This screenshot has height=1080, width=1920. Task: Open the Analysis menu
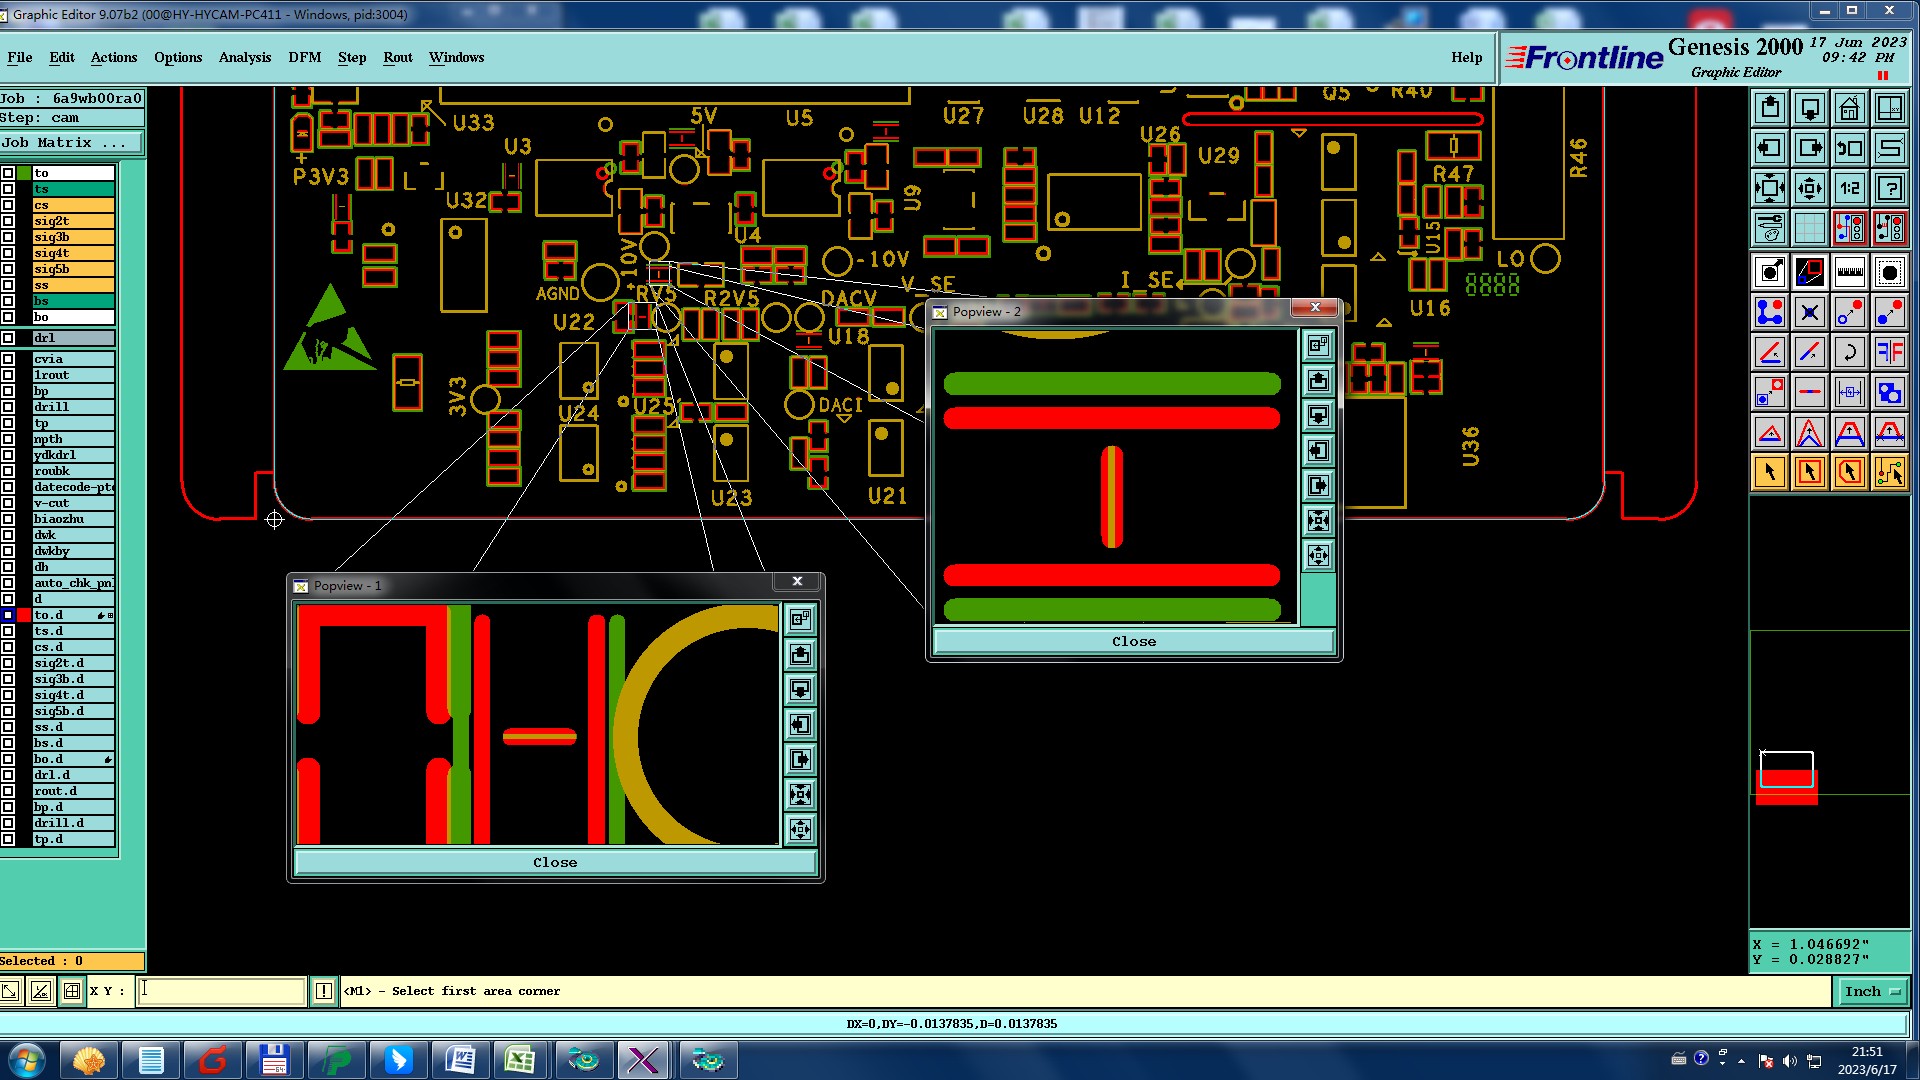pos(245,58)
